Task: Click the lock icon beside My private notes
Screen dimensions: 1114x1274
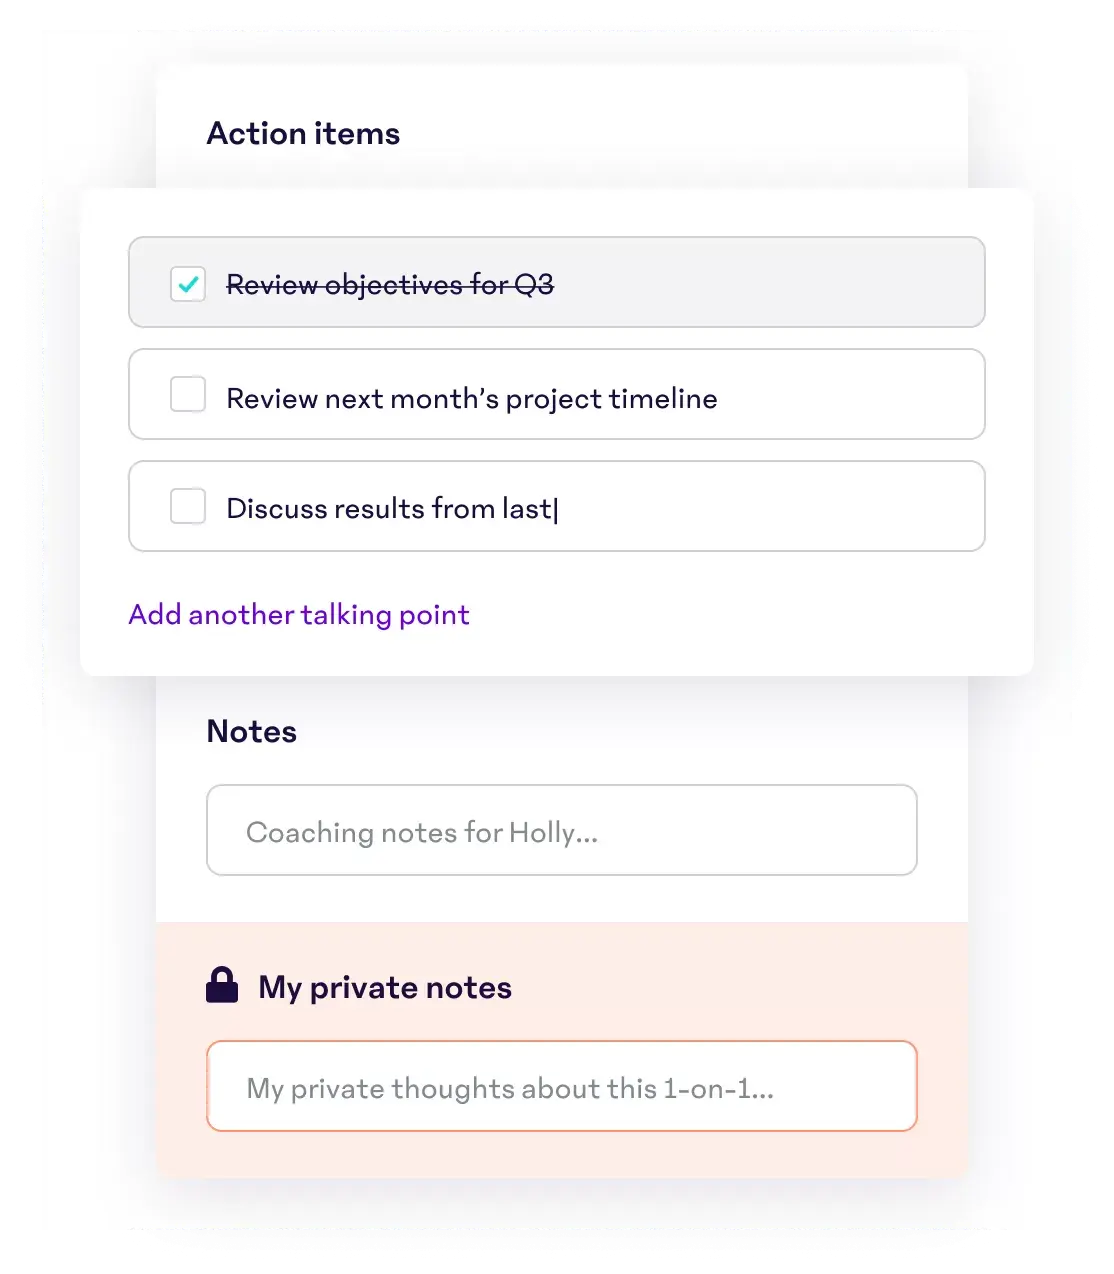Action: 222,986
